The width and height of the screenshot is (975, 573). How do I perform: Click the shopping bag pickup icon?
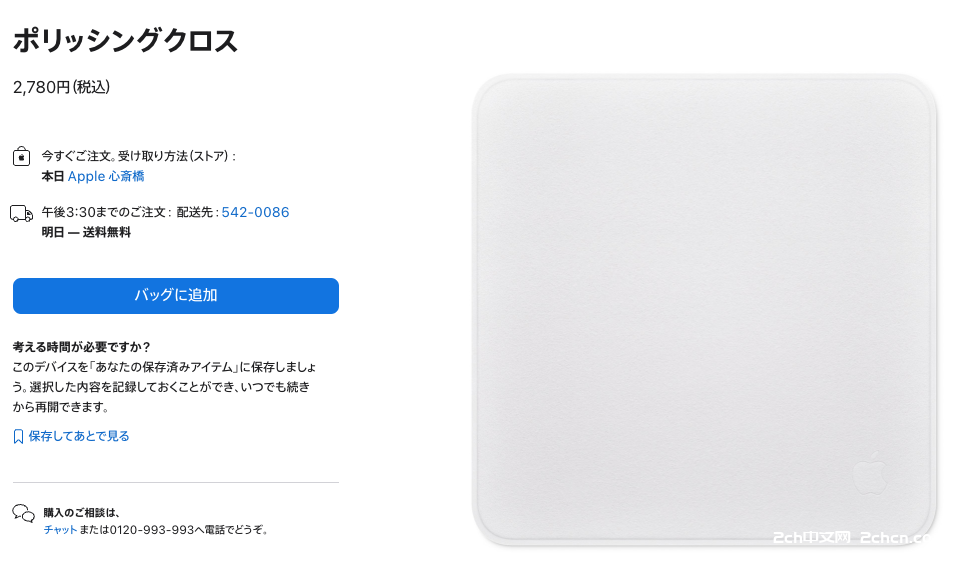coord(21,156)
